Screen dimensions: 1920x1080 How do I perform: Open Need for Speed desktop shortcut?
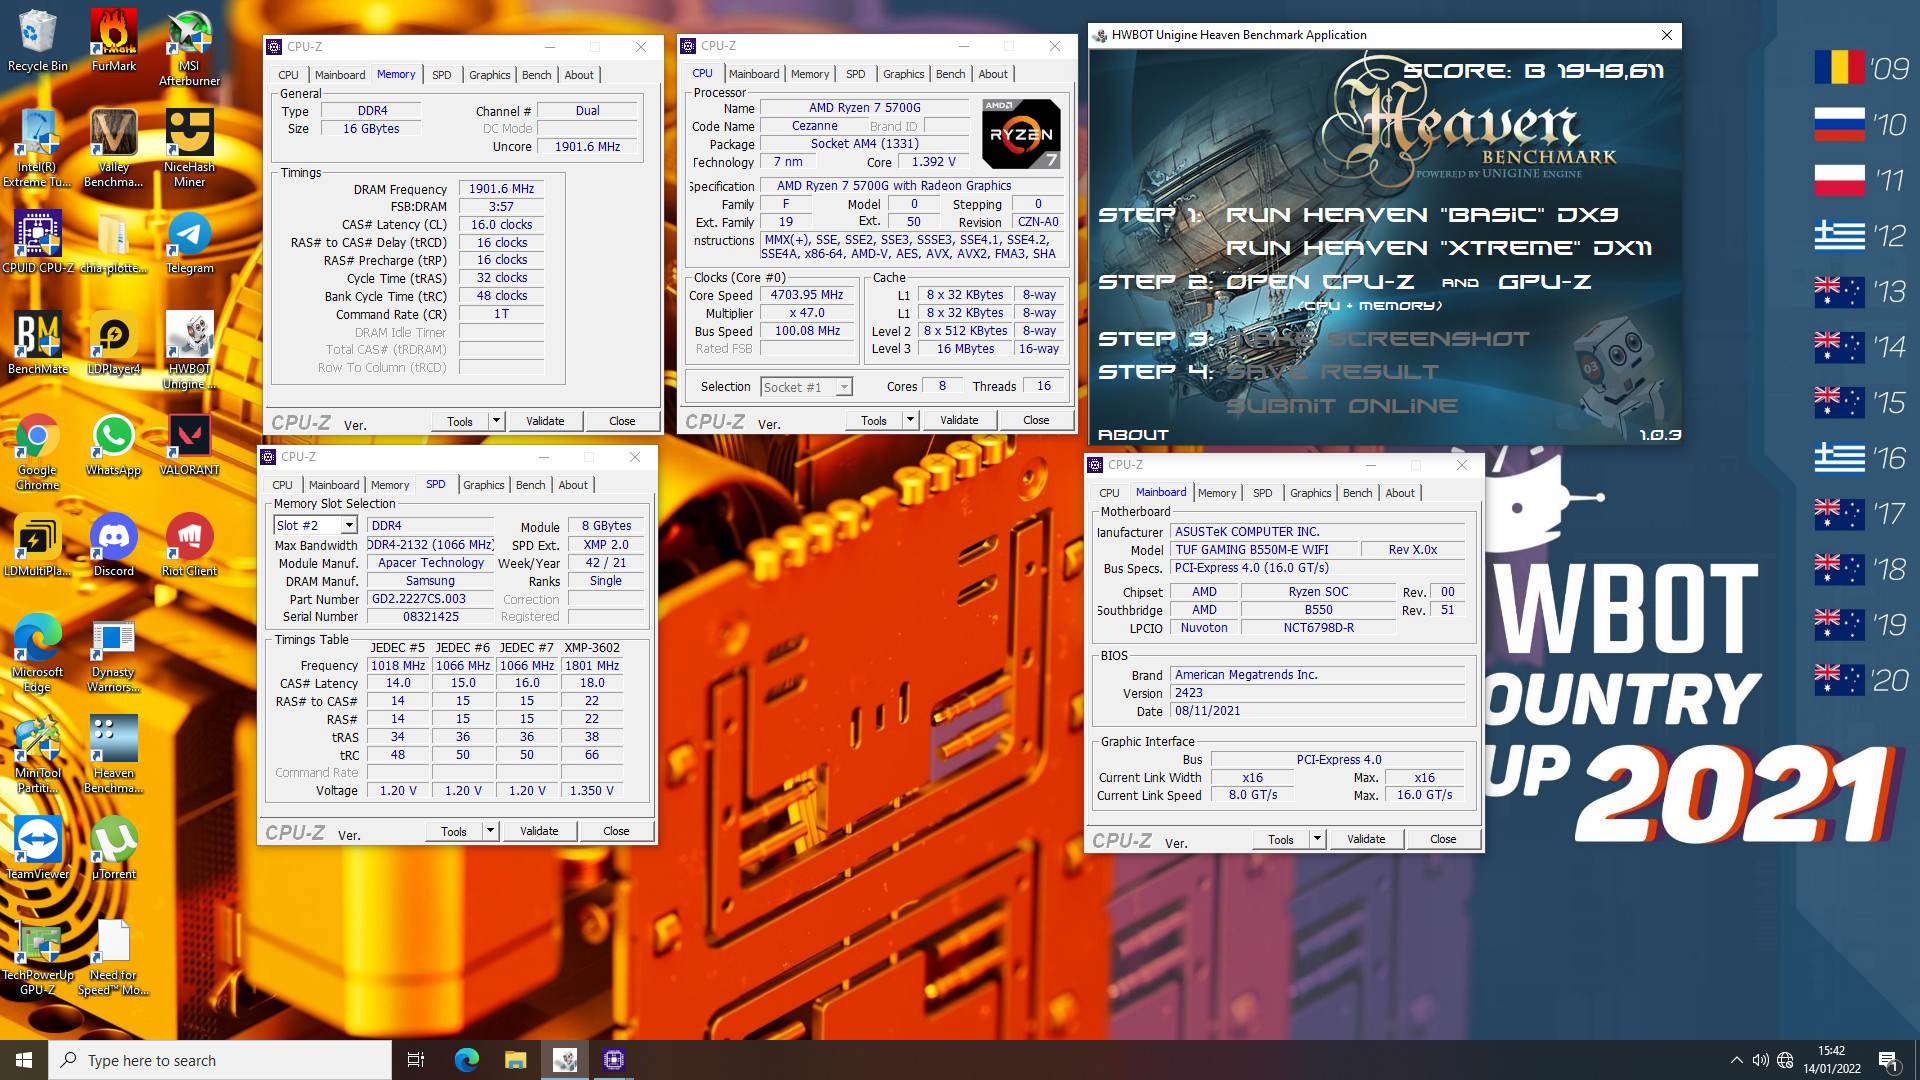[x=113, y=957]
